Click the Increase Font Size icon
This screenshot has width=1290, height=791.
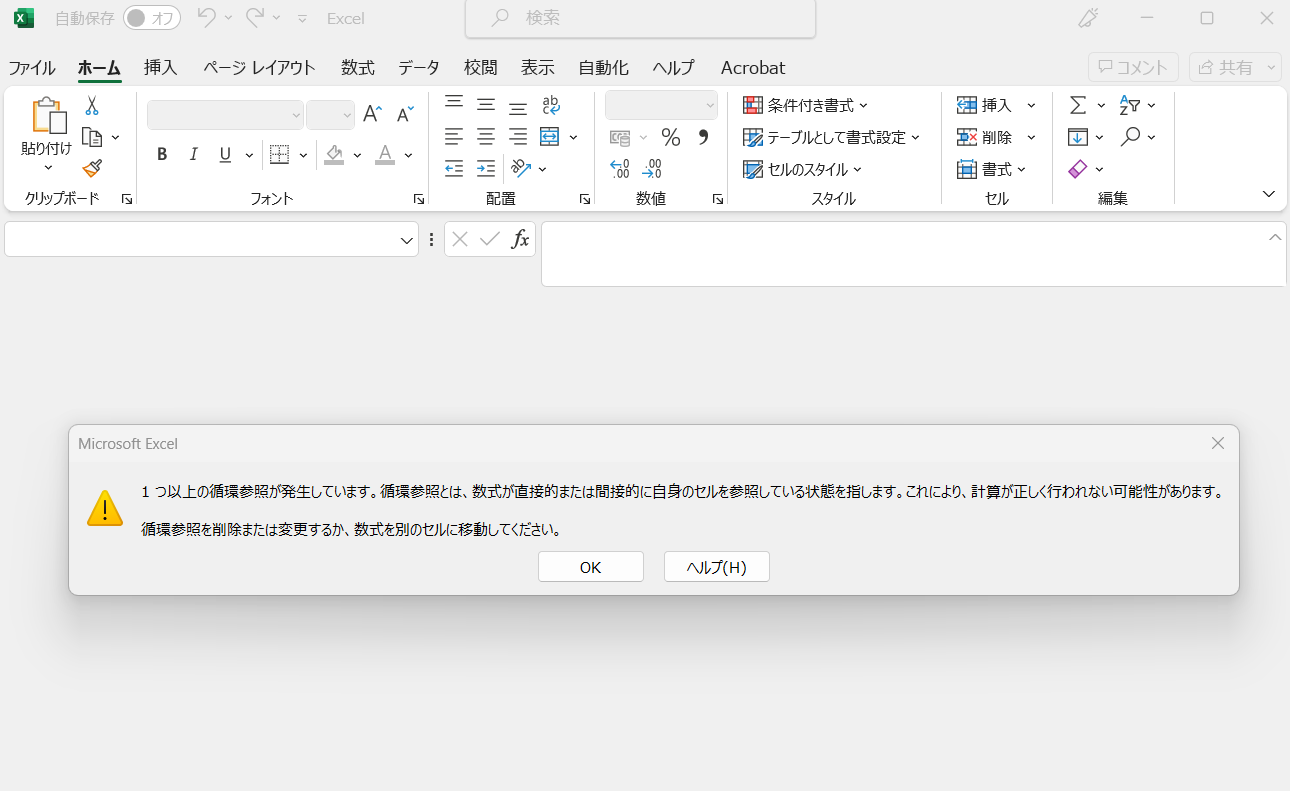[x=372, y=114]
